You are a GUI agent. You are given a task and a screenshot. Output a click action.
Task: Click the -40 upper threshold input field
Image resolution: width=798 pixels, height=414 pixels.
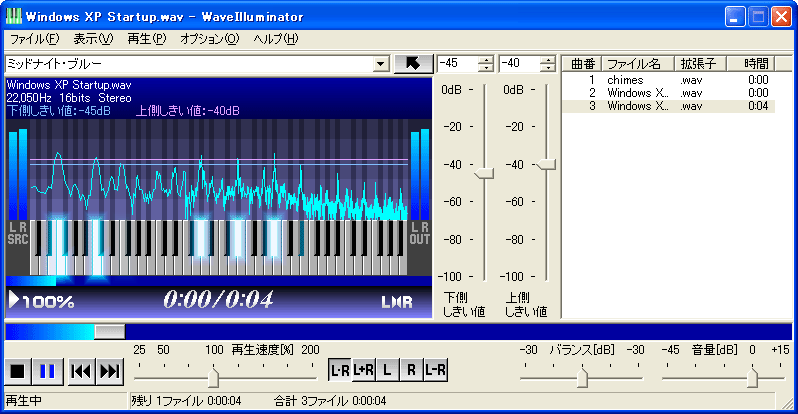(519, 64)
